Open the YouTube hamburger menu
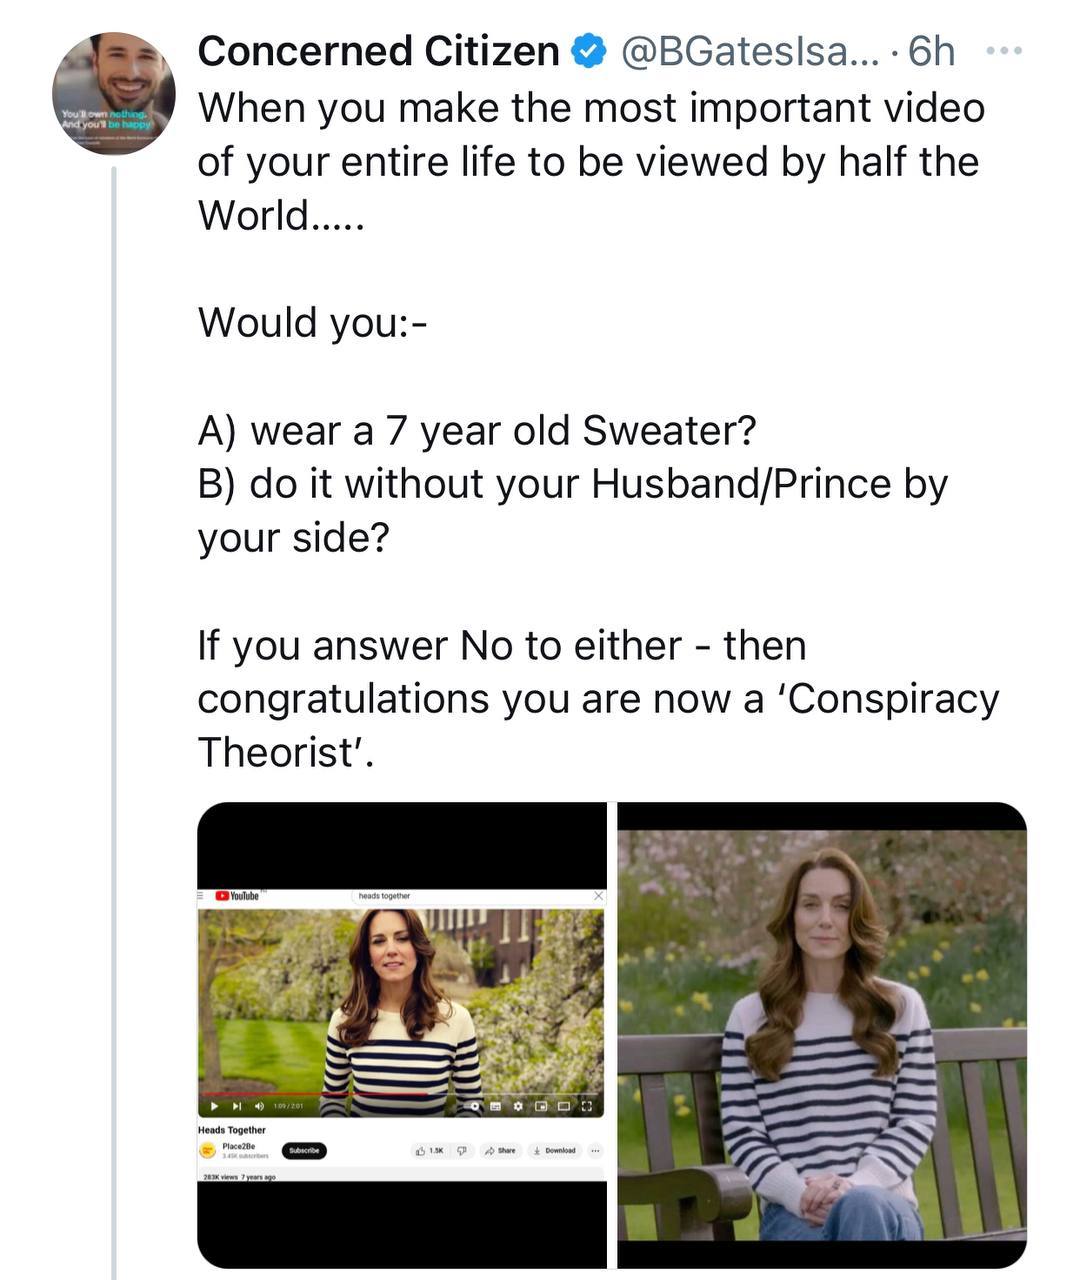 point(202,896)
